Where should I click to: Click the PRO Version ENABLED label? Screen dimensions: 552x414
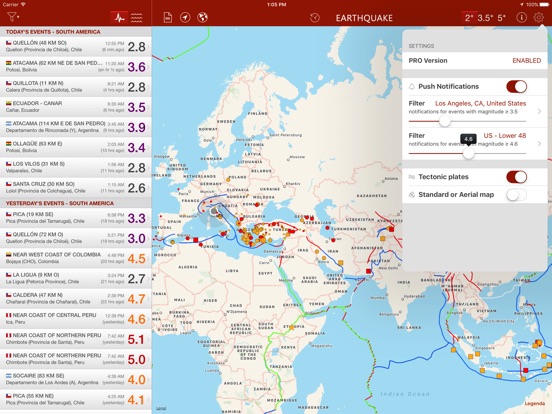(526, 61)
